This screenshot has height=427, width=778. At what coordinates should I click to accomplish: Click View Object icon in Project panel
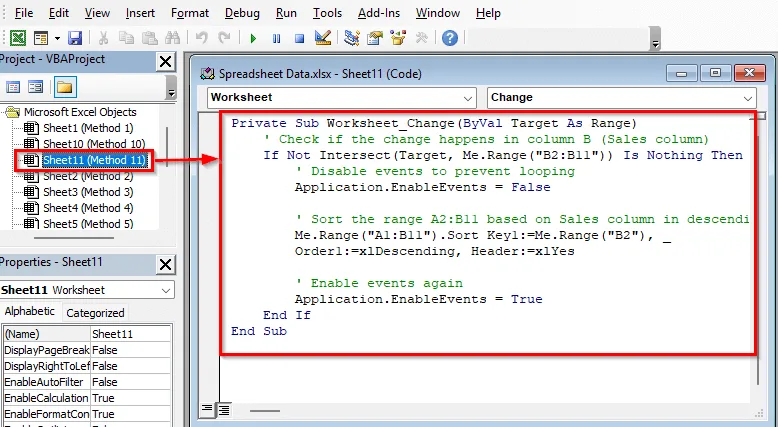coord(36,88)
